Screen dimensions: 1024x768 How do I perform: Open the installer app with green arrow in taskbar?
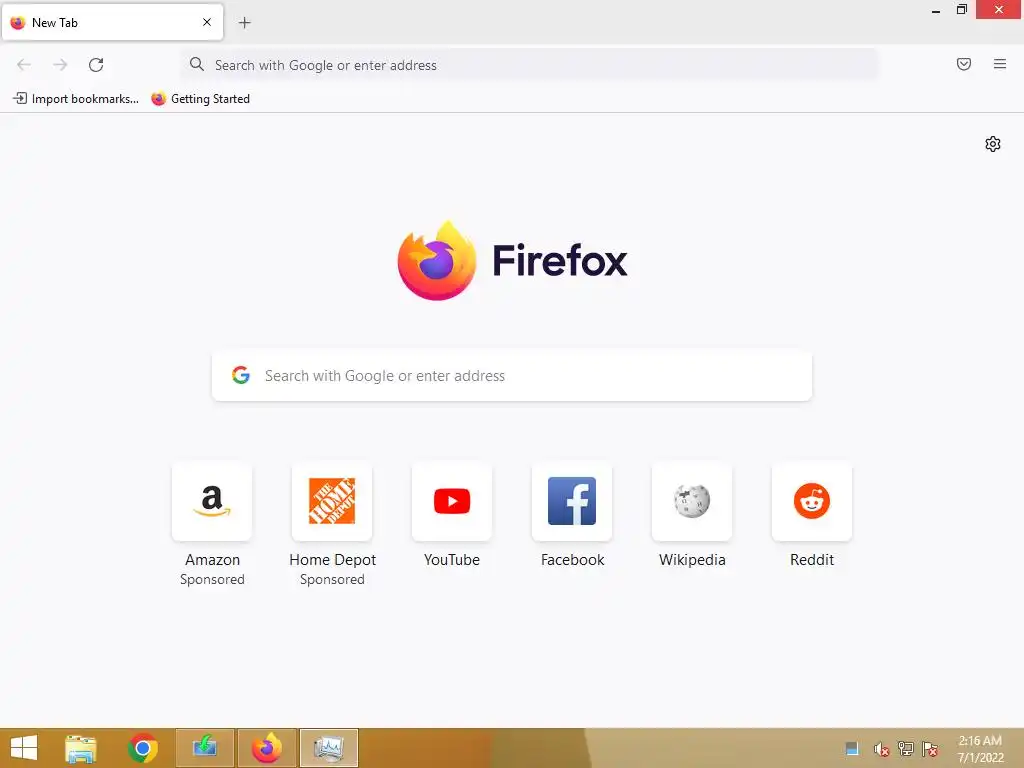pos(204,748)
